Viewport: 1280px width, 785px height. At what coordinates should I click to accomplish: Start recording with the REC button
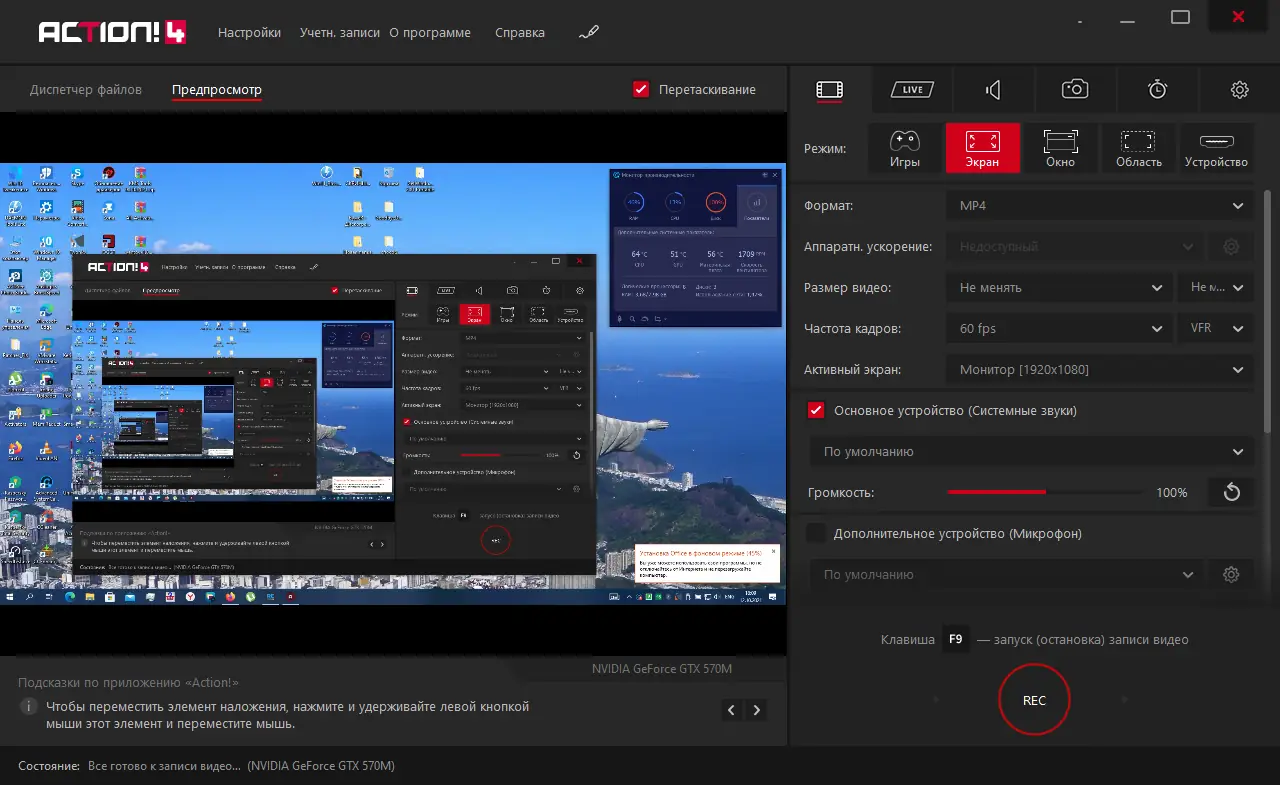1034,700
